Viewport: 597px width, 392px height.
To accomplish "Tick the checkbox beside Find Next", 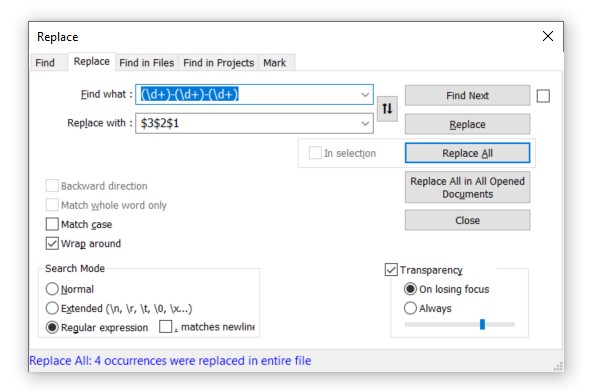I will (x=543, y=96).
